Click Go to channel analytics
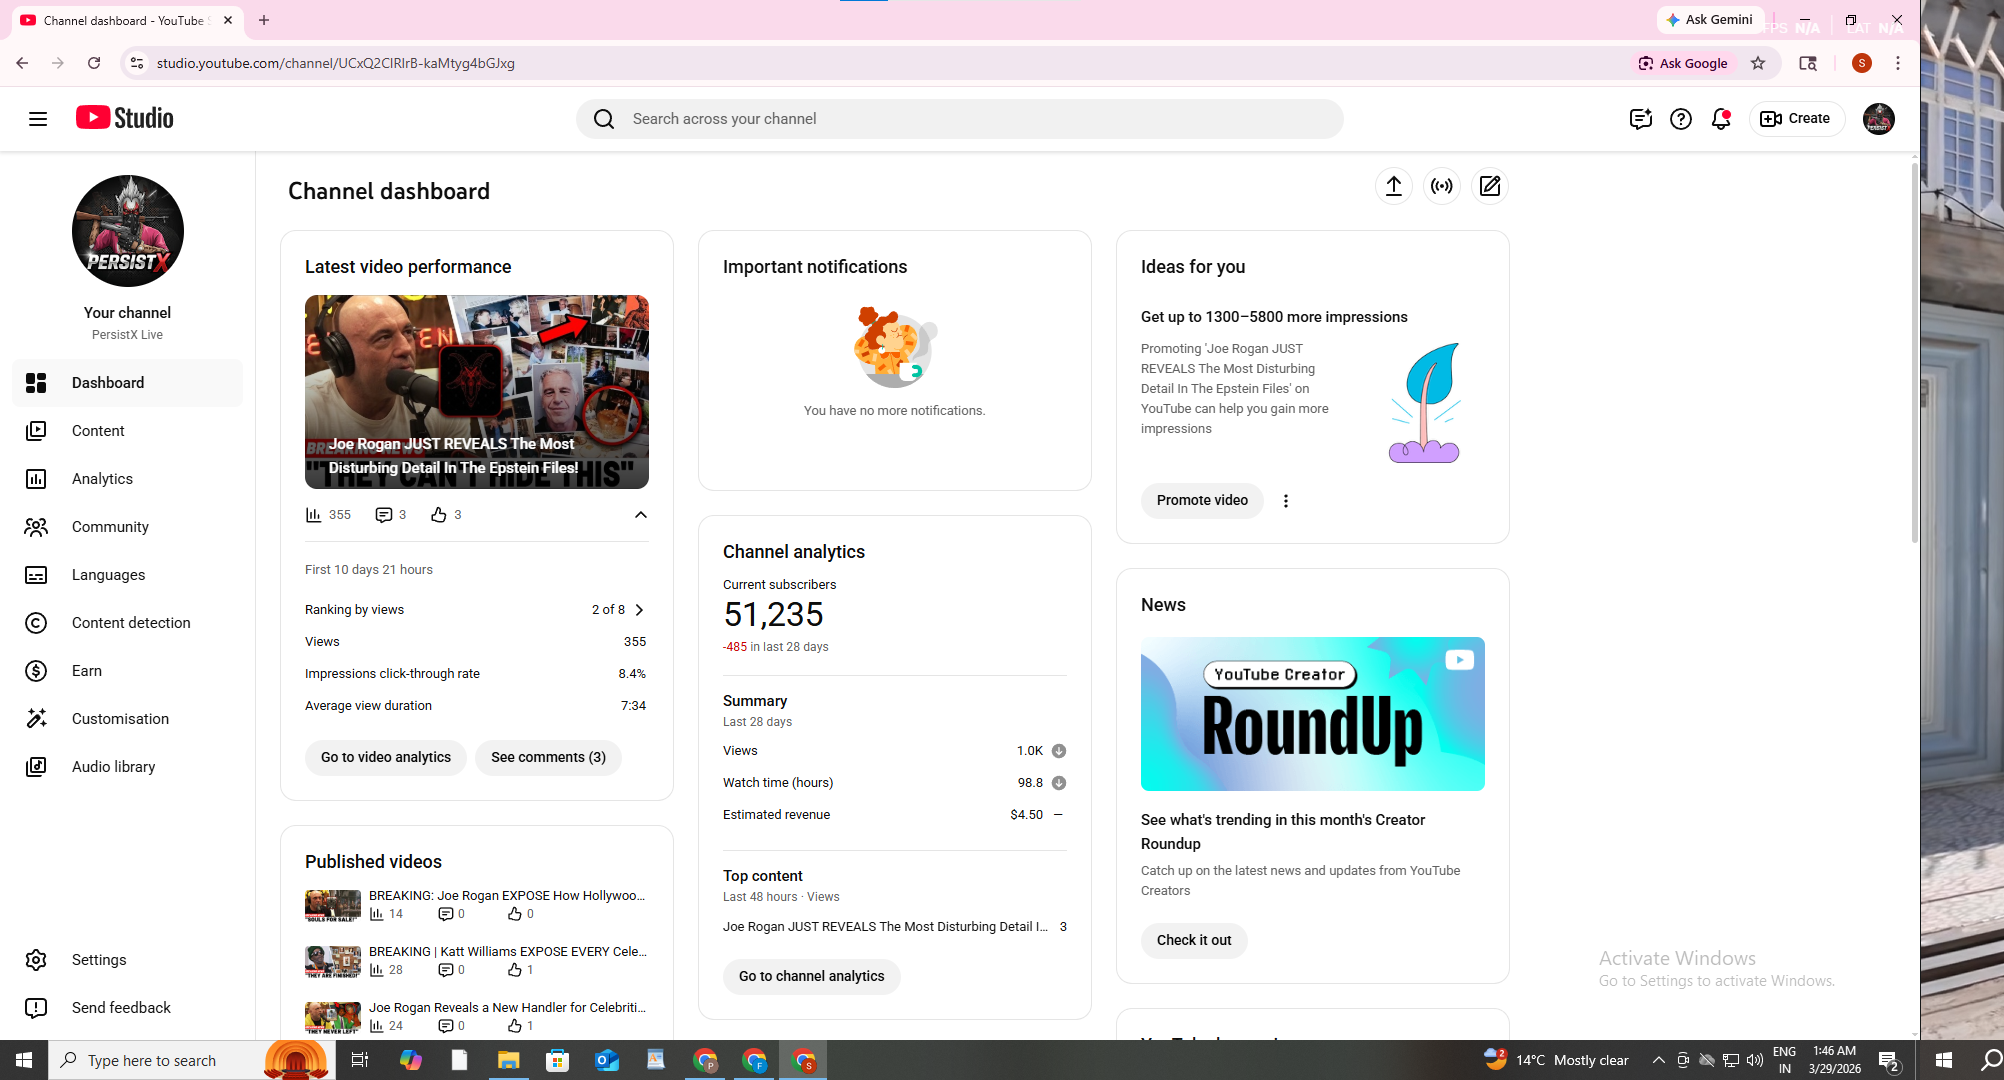Screen dimensions: 2004x1080 (x=811, y=976)
